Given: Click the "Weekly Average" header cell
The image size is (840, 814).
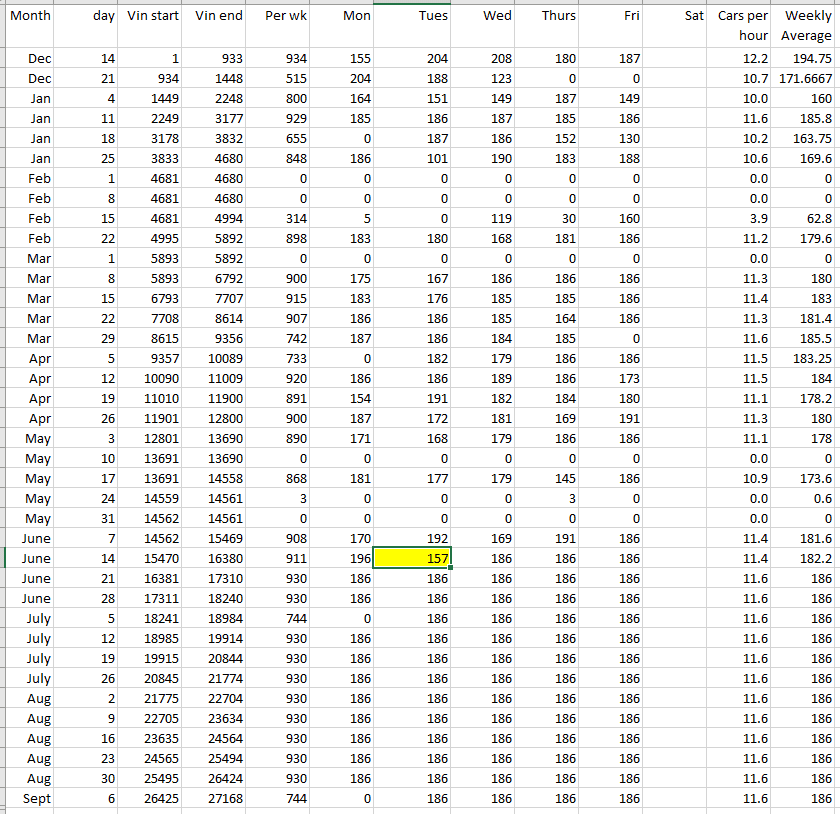Looking at the screenshot, I should (x=806, y=26).
